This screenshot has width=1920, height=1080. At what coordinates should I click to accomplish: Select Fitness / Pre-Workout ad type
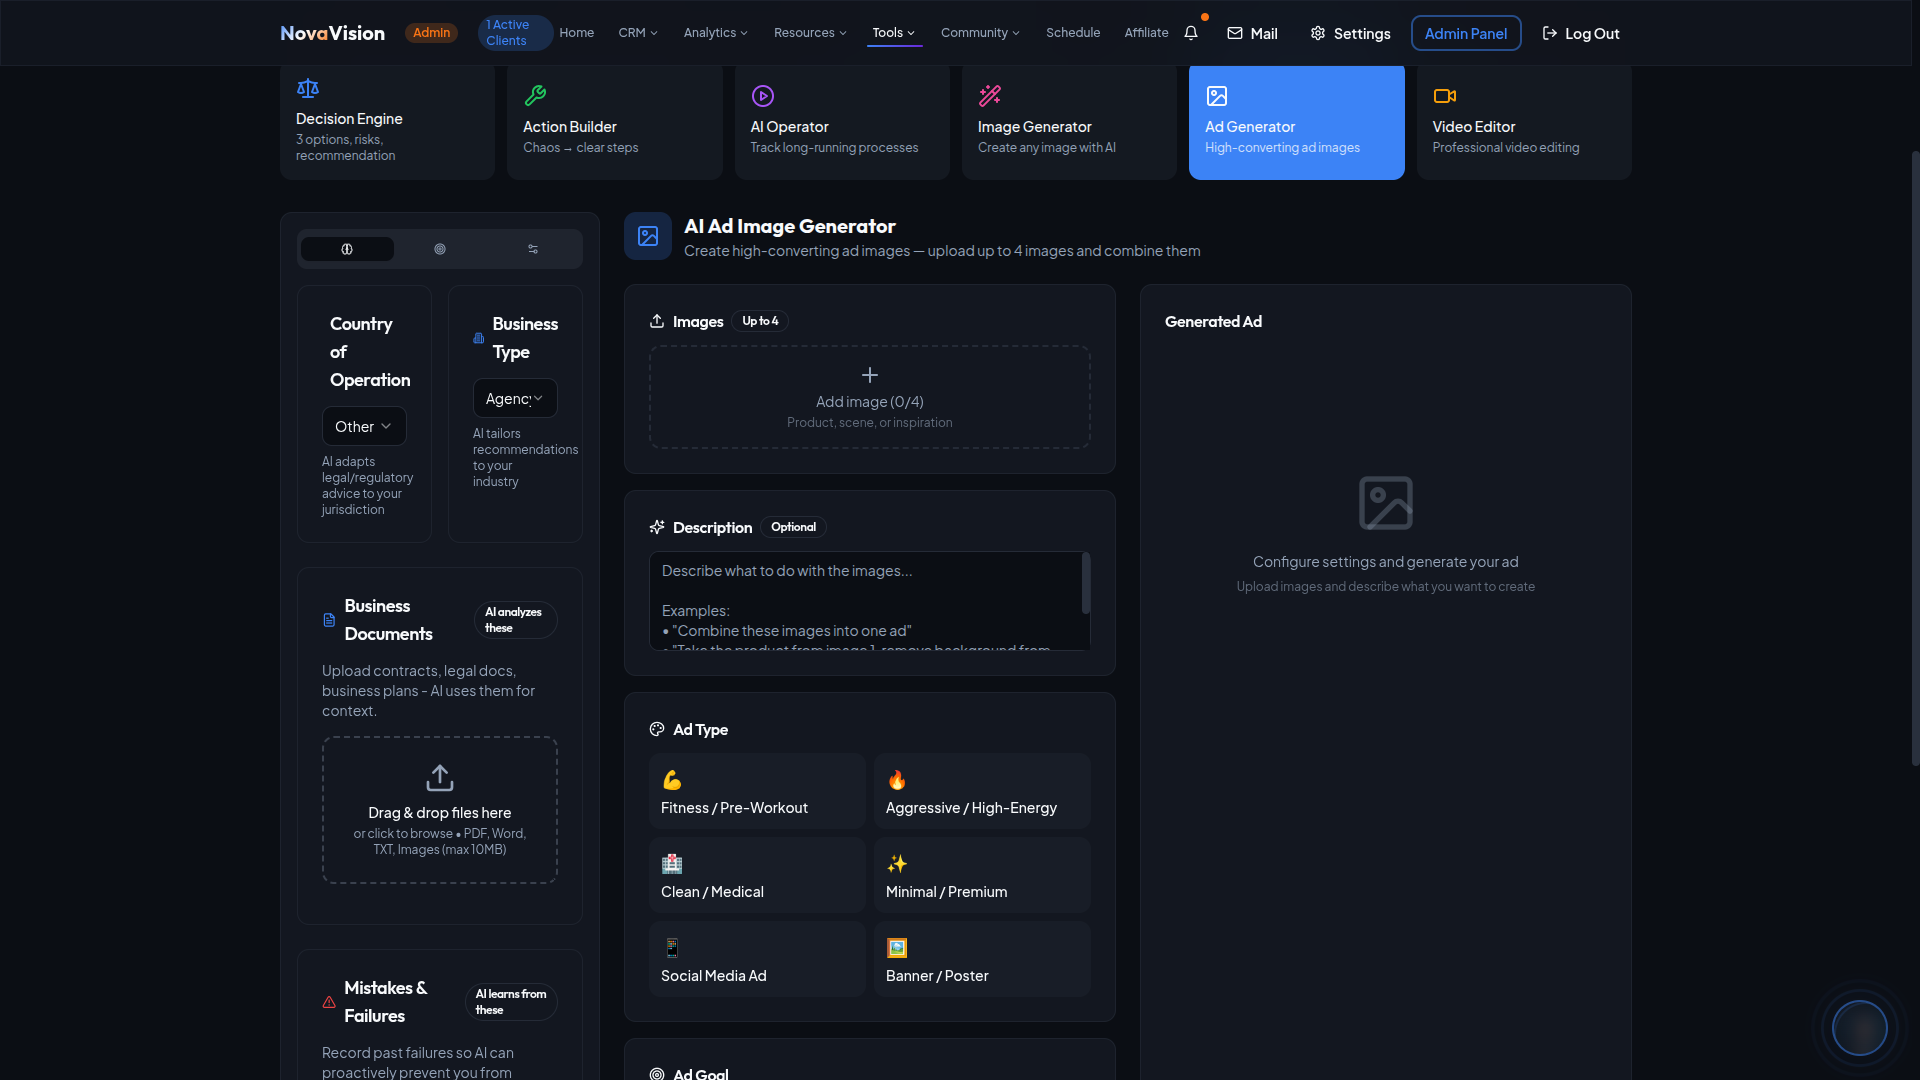757,791
